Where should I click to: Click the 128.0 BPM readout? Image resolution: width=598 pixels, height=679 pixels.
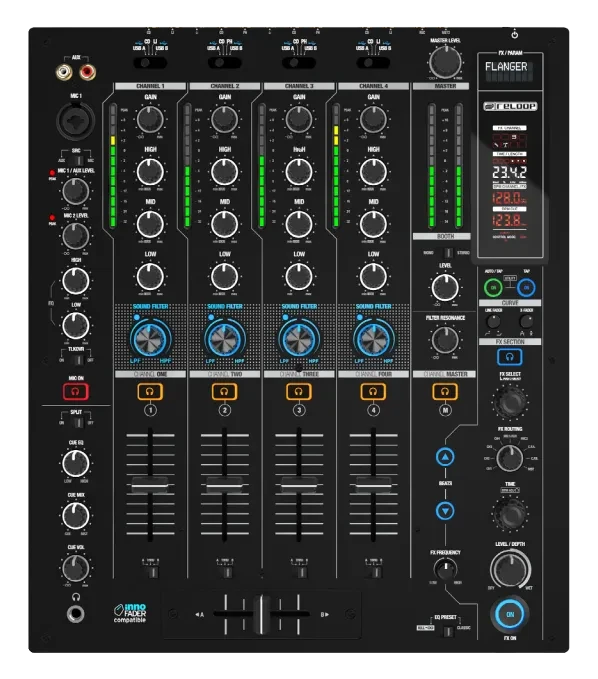pyautogui.click(x=509, y=198)
